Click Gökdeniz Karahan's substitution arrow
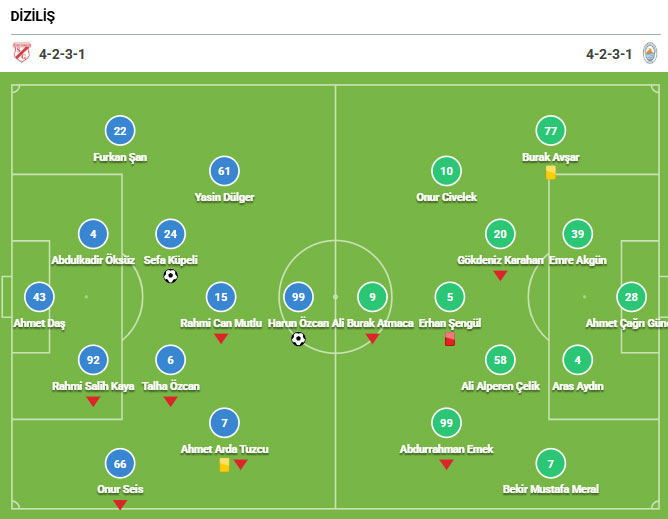 pos(500,276)
